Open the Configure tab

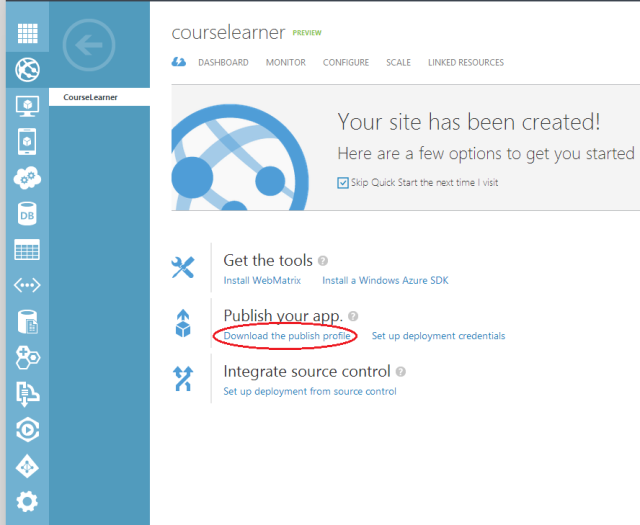[x=346, y=62]
